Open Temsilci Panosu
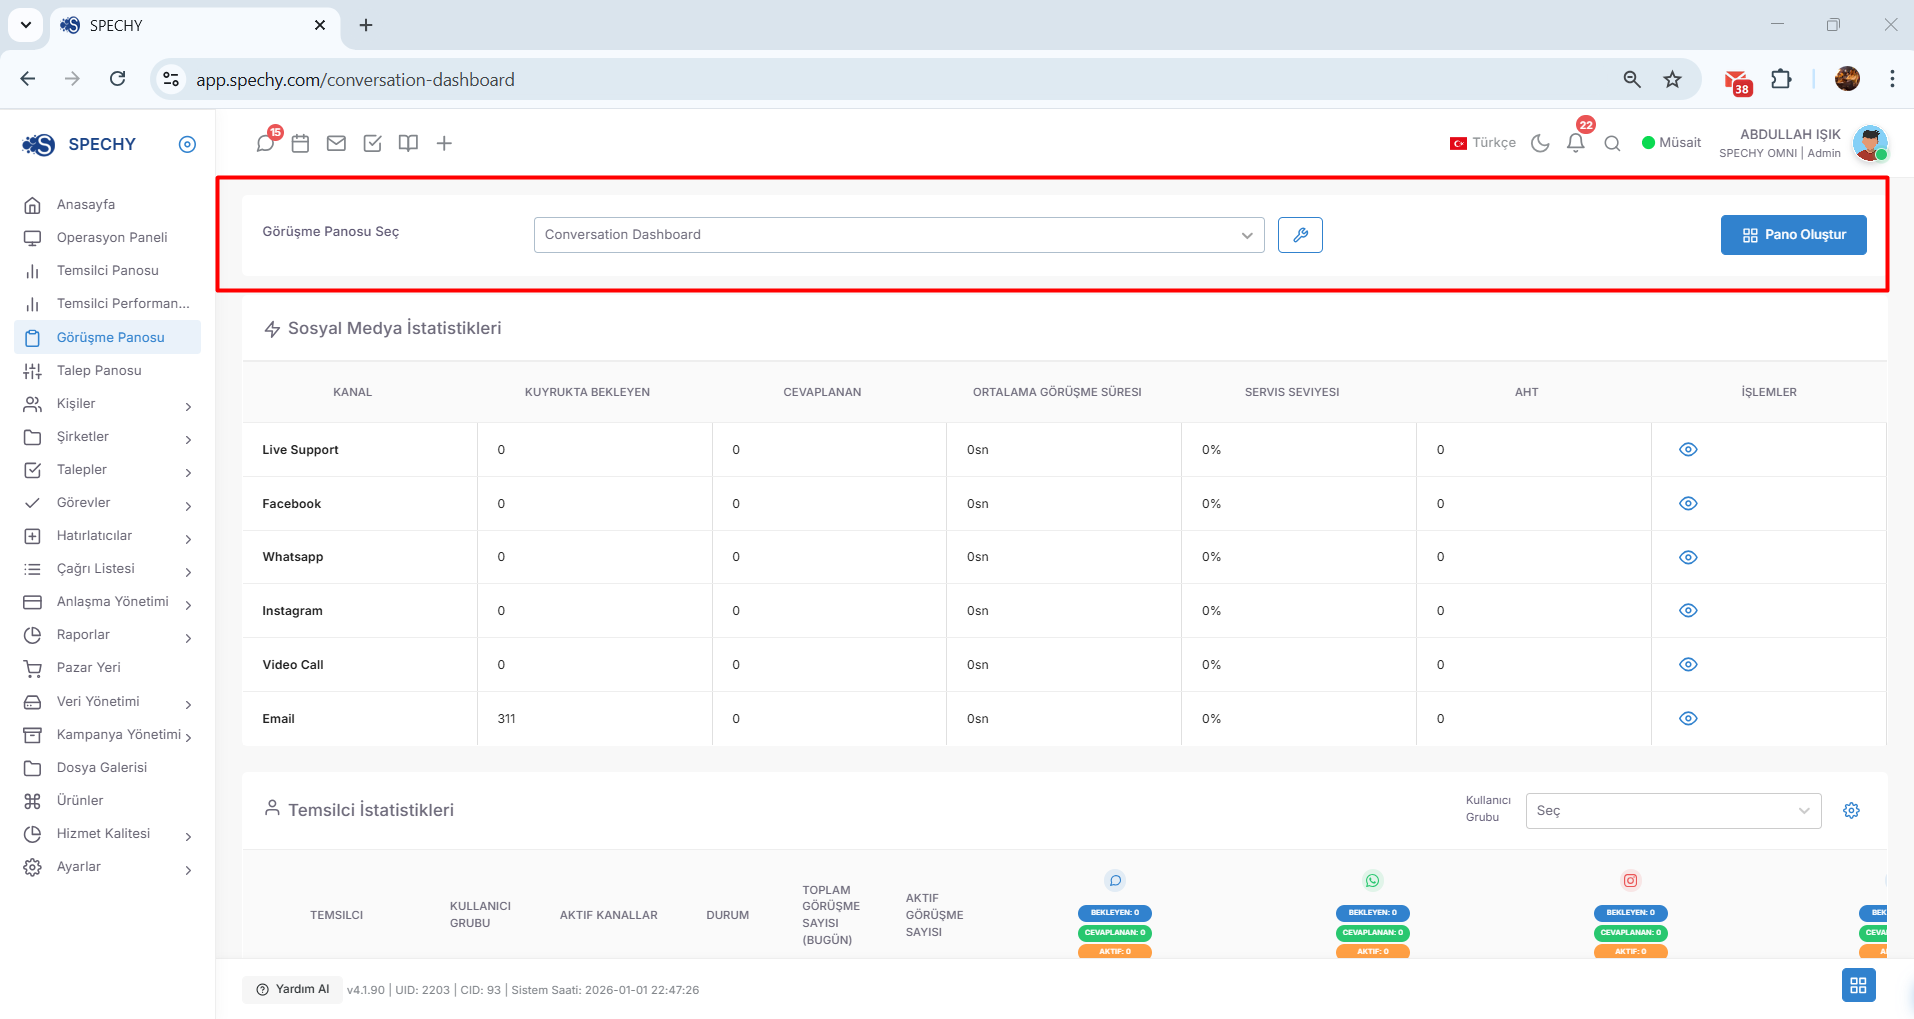The image size is (1914, 1019). 107,270
